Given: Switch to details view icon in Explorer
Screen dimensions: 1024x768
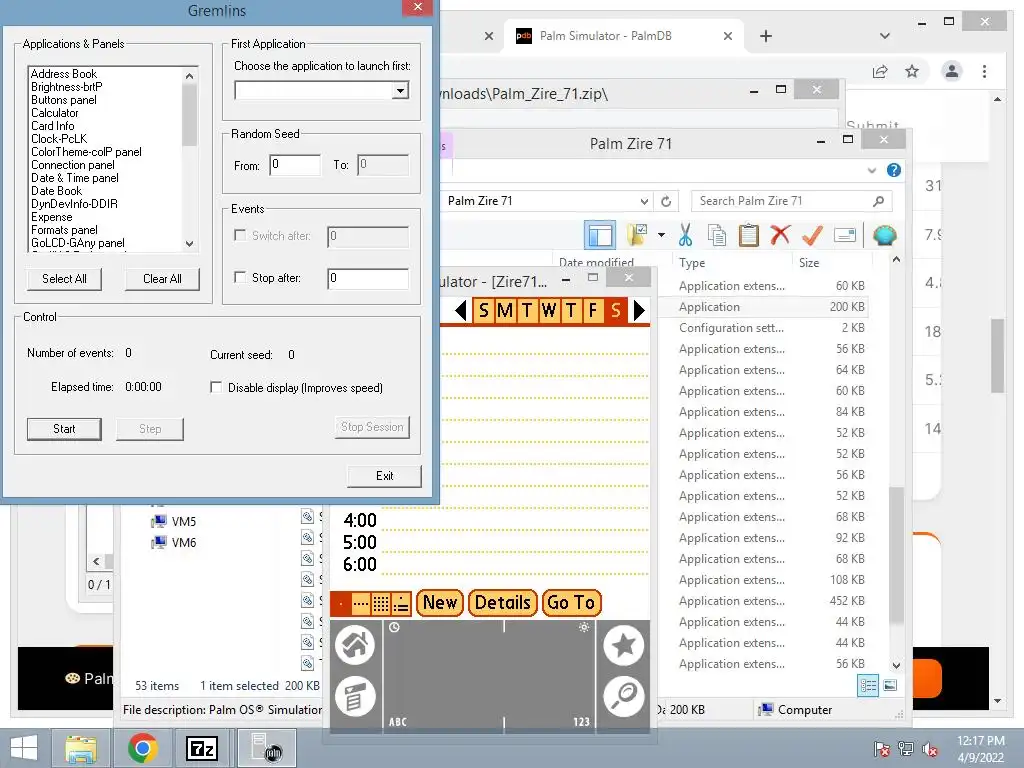Looking at the screenshot, I should pyautogui.click(x=868, y=686).
